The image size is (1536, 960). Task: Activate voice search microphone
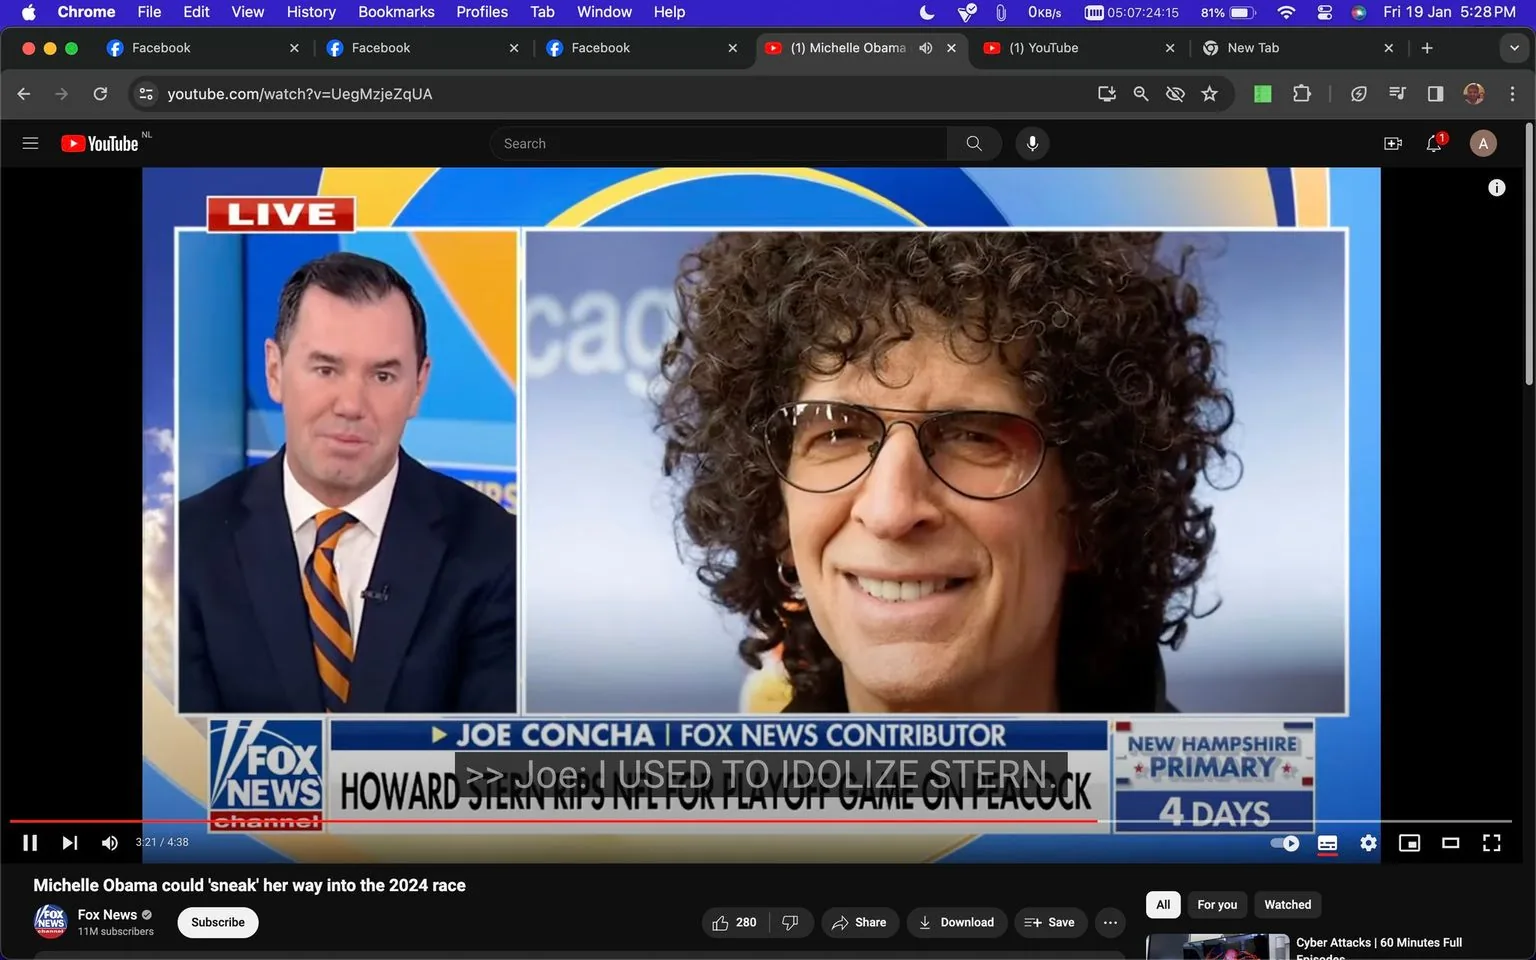tap(1032, 143)
